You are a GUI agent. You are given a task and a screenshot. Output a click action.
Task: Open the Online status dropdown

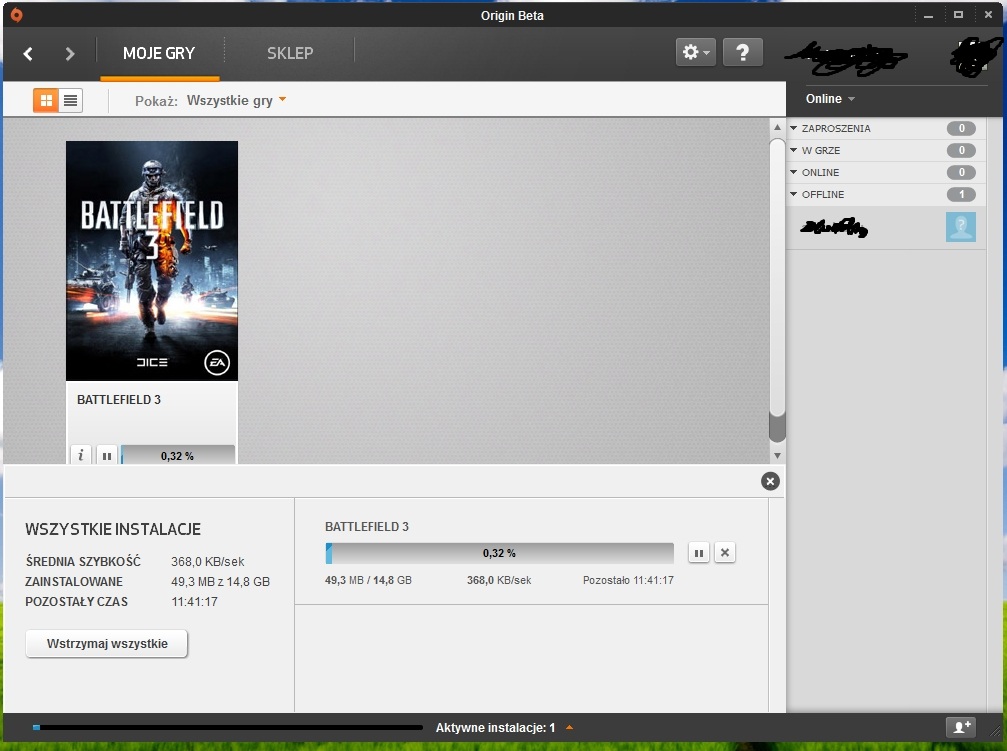pos(830,99)
